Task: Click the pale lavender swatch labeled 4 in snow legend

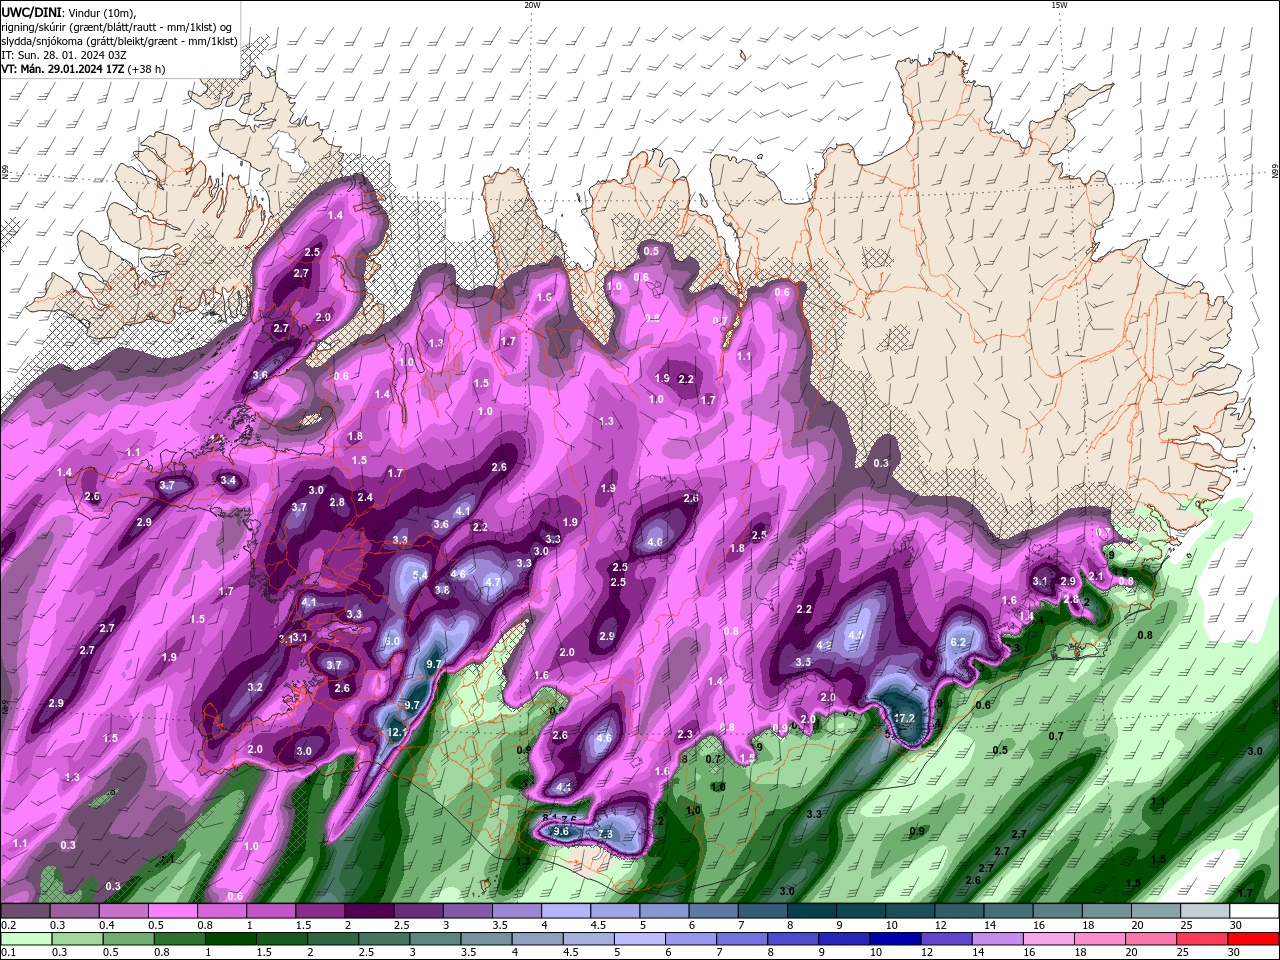Action: (566, 911)
